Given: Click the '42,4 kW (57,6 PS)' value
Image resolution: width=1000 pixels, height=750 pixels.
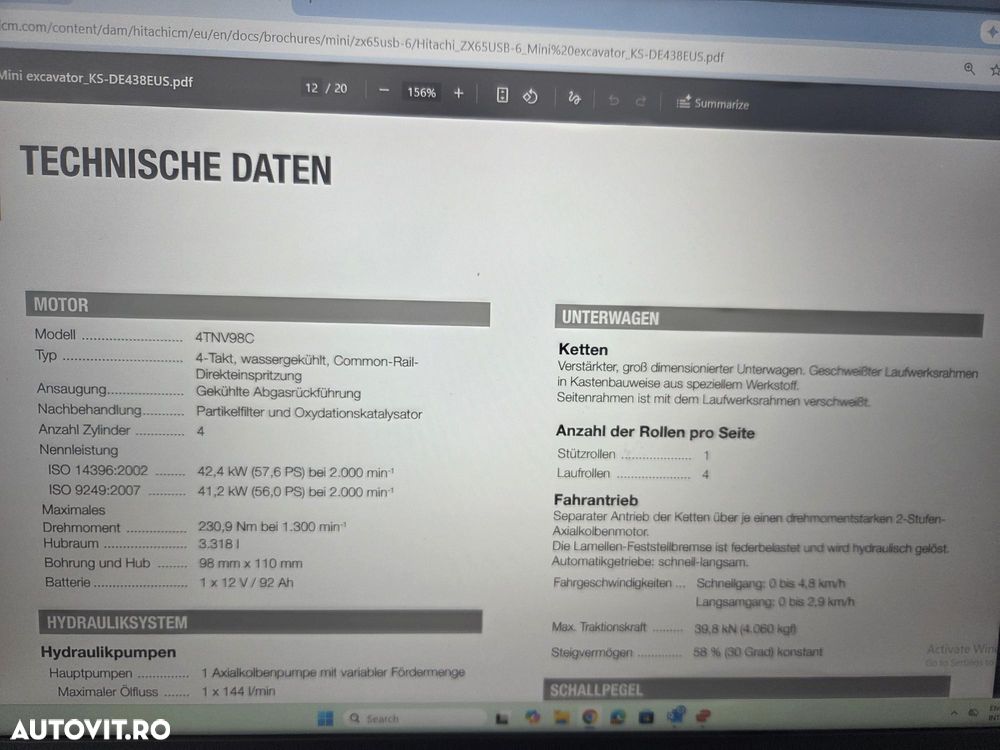Looking at the screenshot, I should tap(251, 472).
